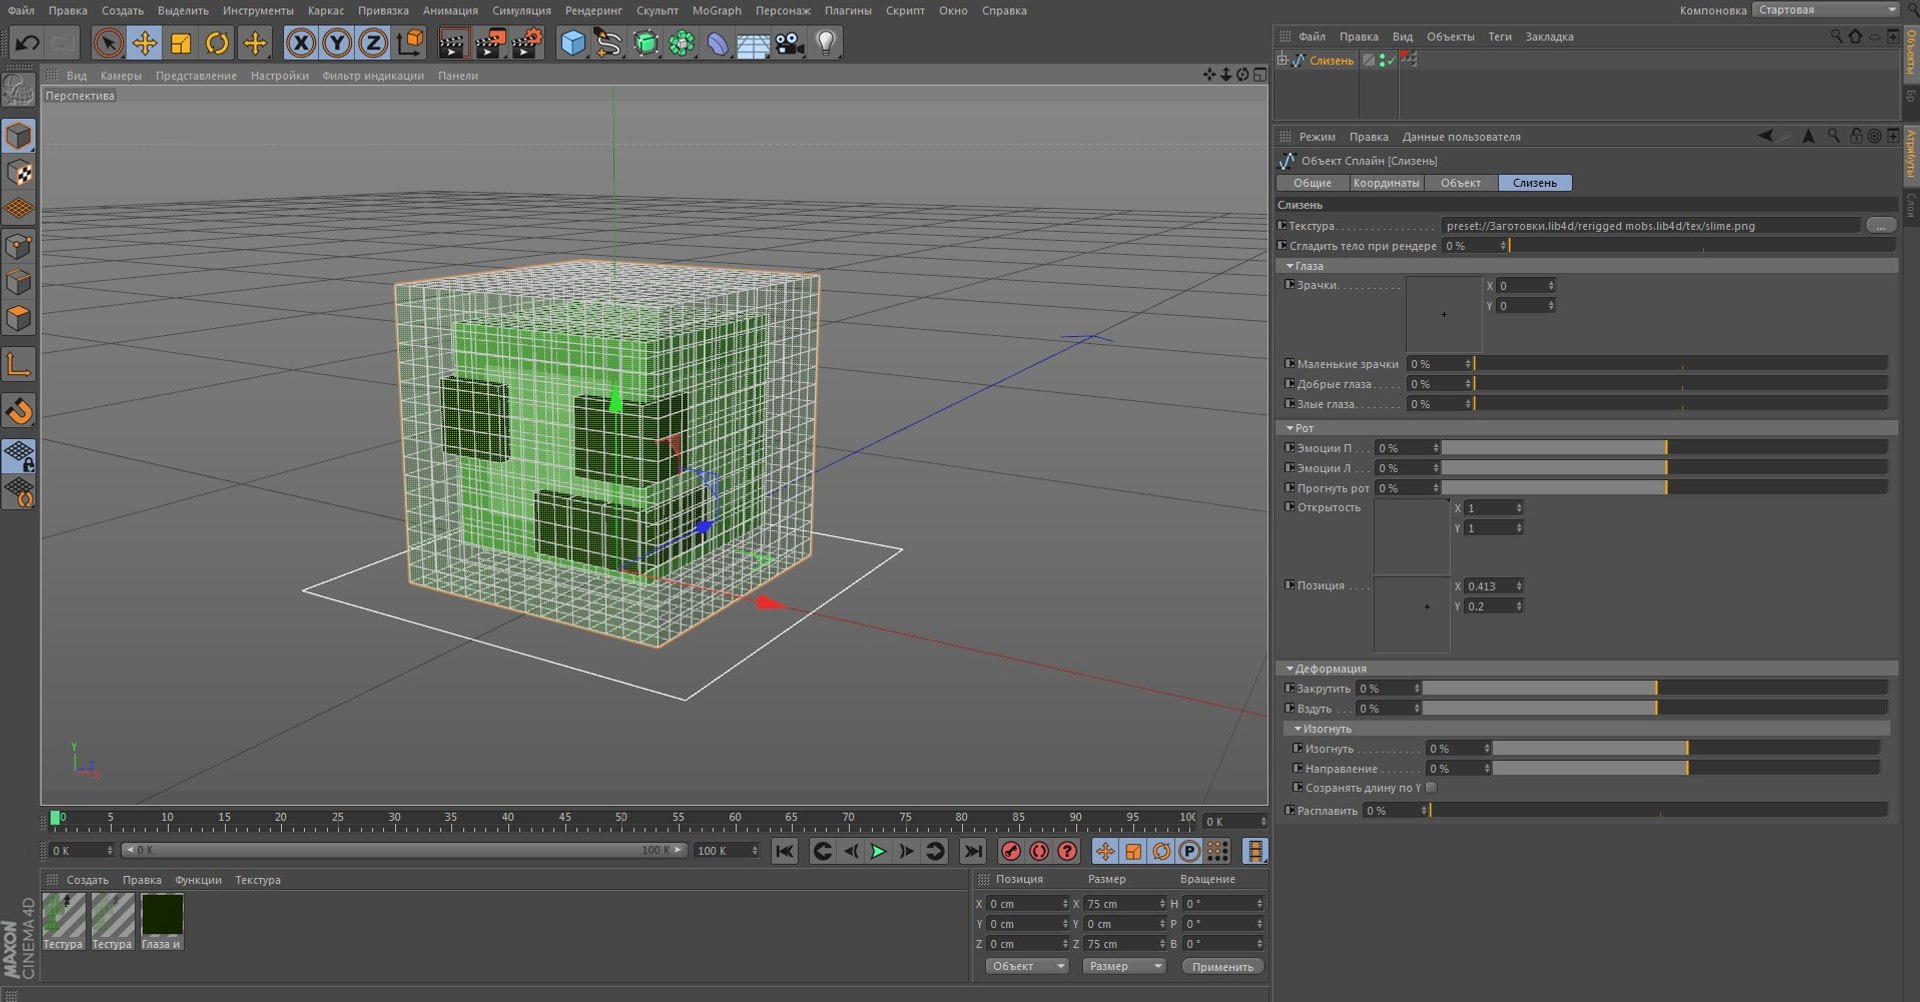The image size is (1920, 1002).
Task: Toggle position keyframe recording icon
Action: pyautogui.click(x=1105, y=851)
